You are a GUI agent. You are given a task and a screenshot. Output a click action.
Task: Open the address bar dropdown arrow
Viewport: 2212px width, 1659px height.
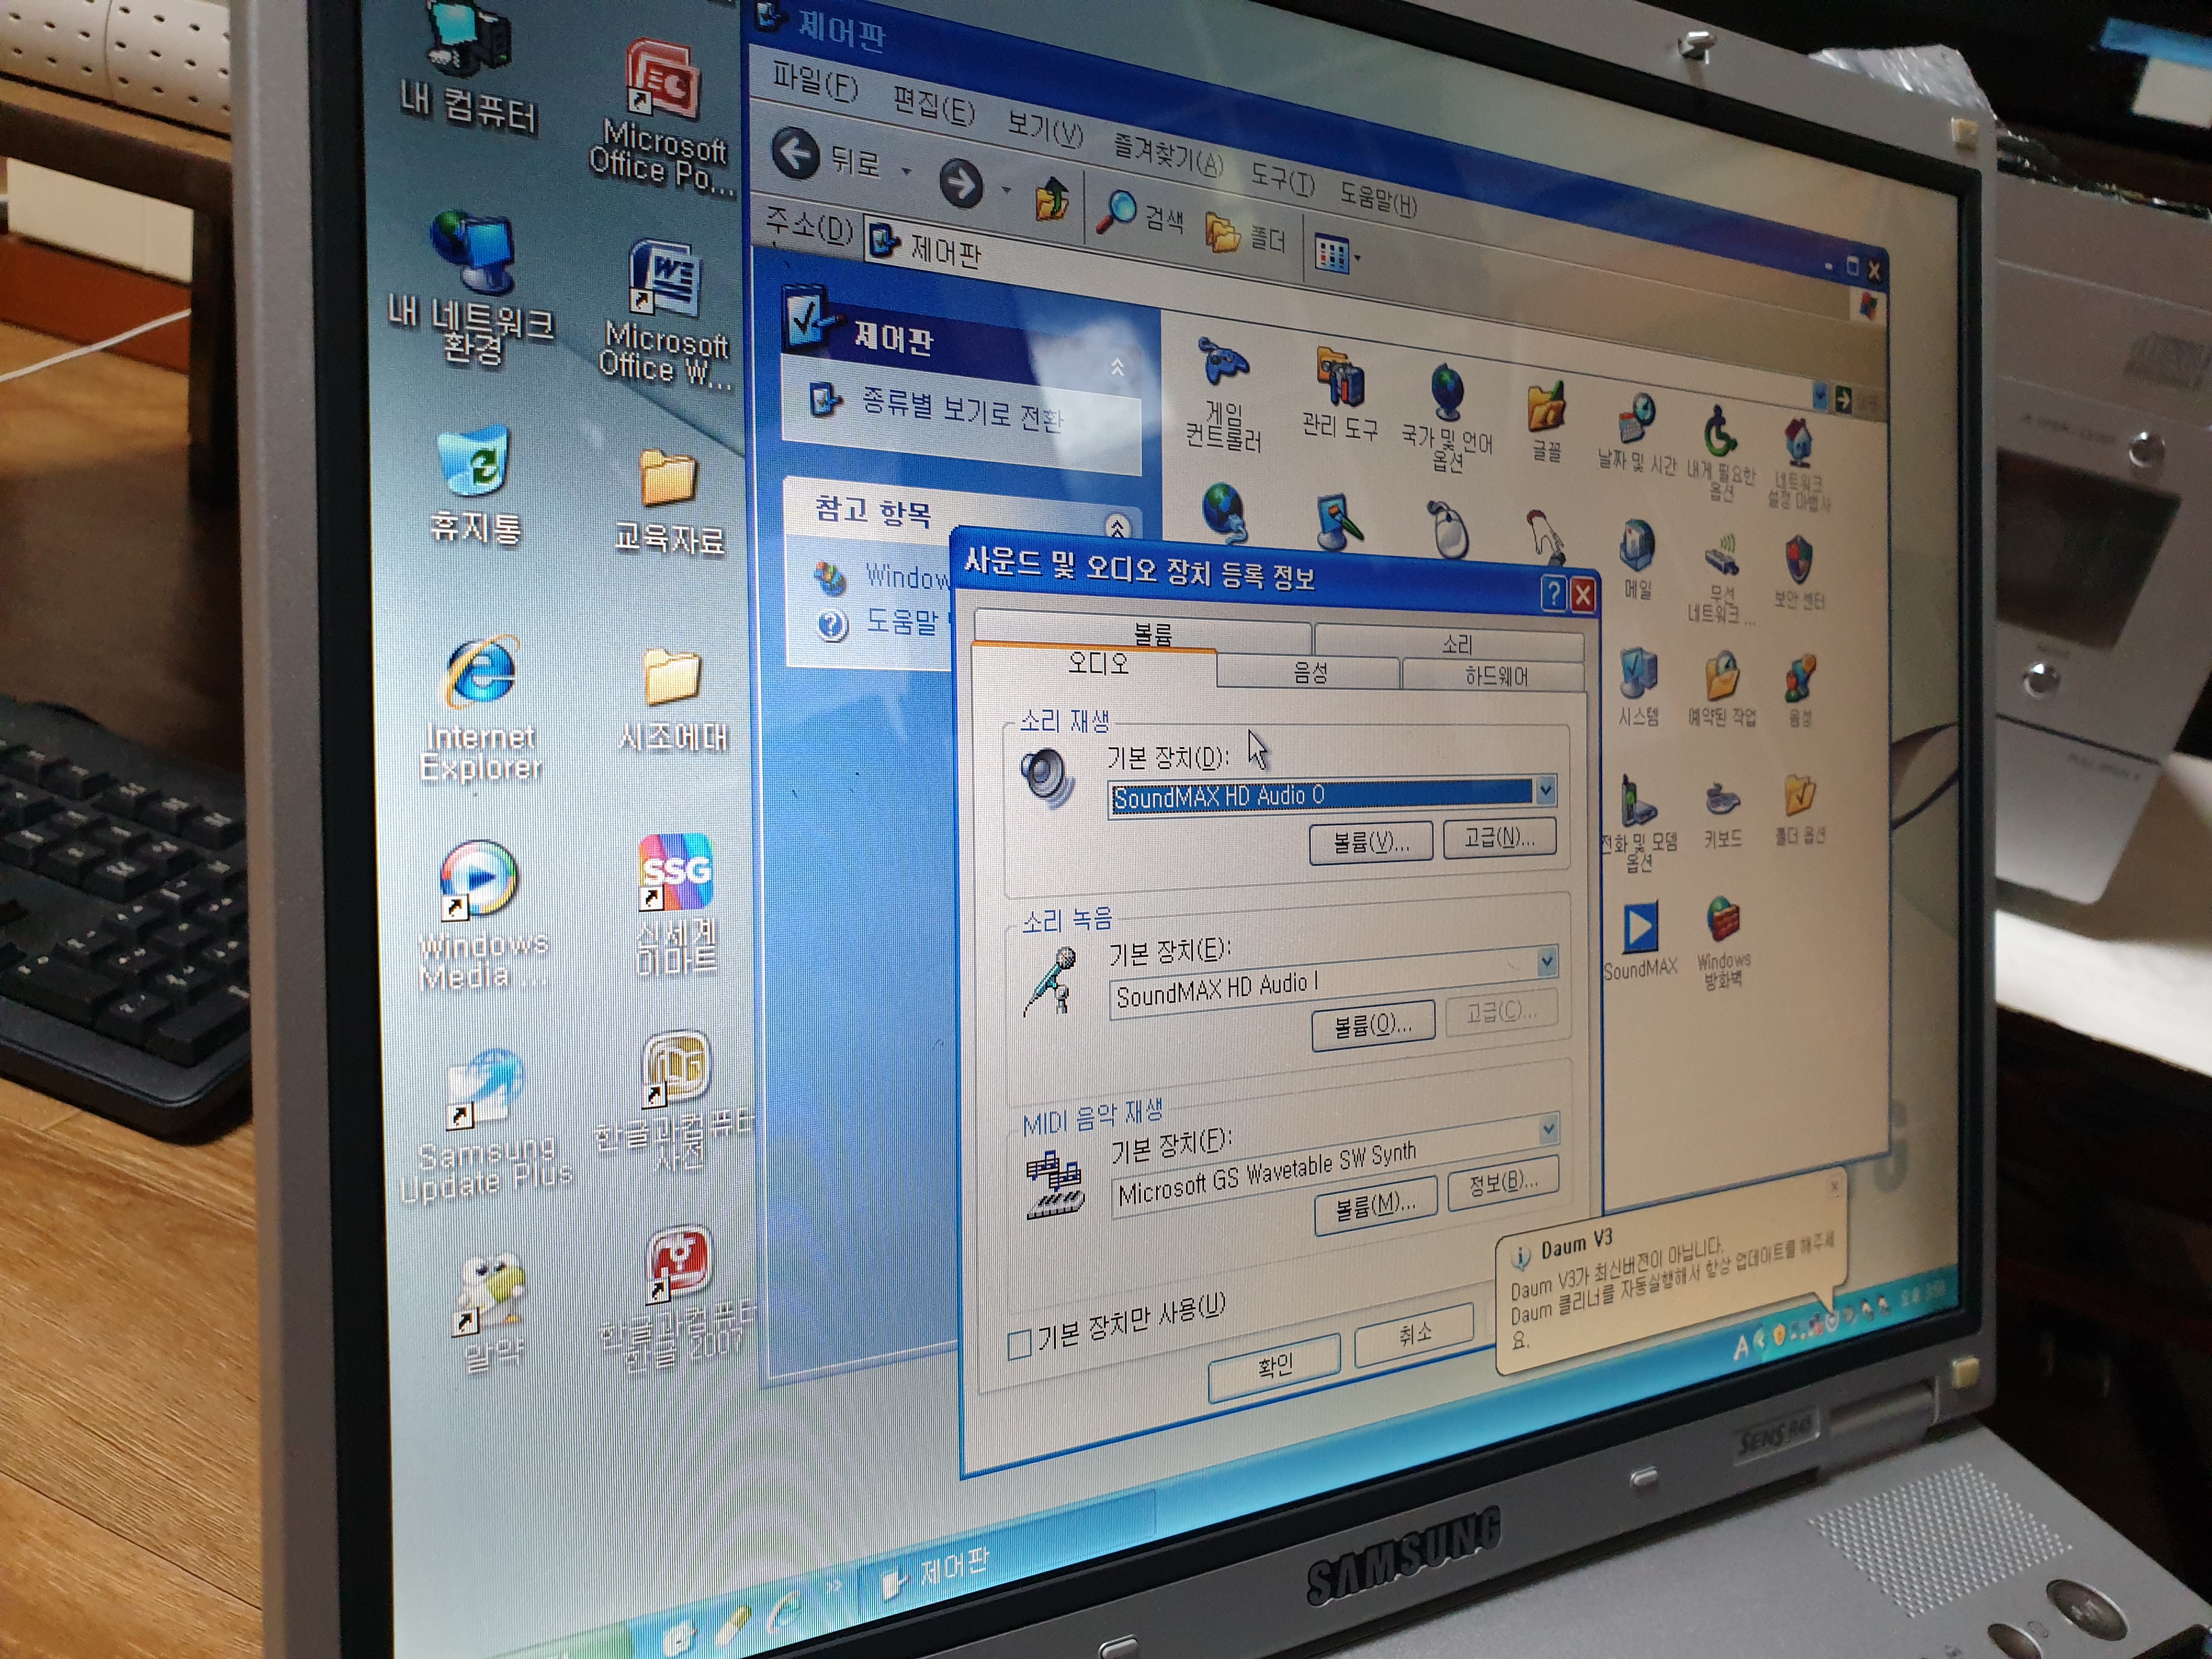(x=1820, y=397)
